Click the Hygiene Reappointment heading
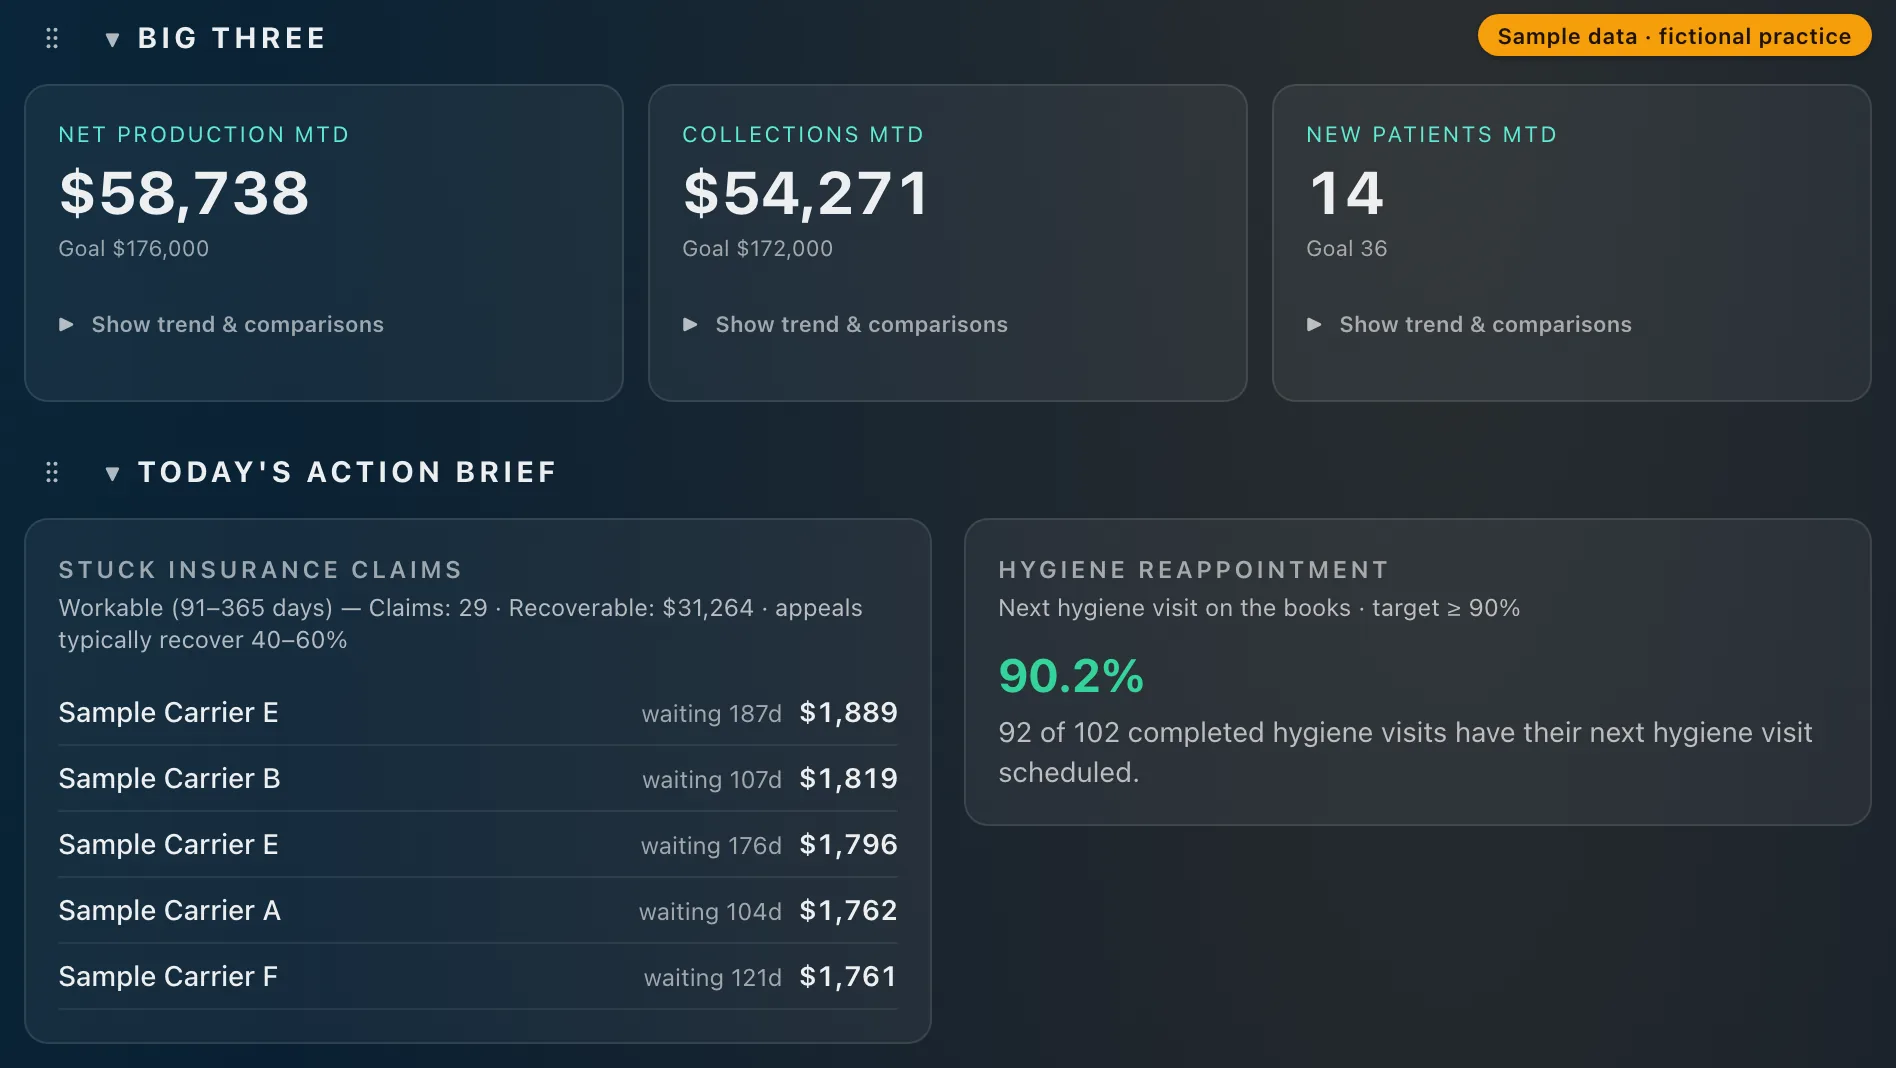 [1194, 570]
